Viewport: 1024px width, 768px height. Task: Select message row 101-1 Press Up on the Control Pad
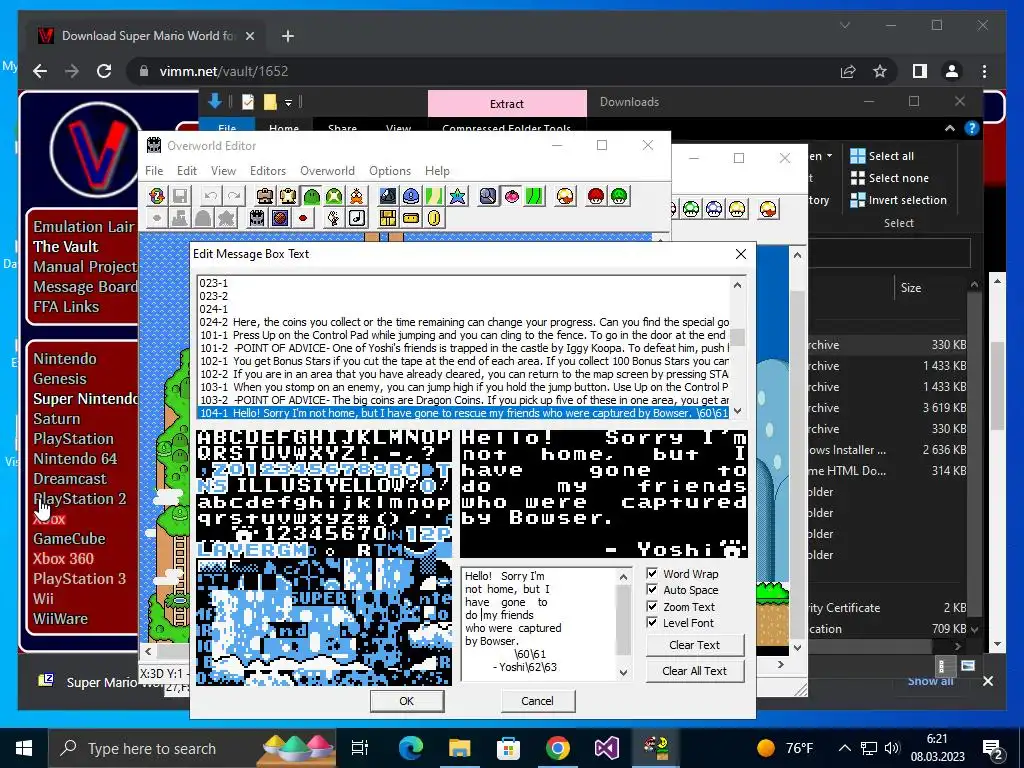463,335
